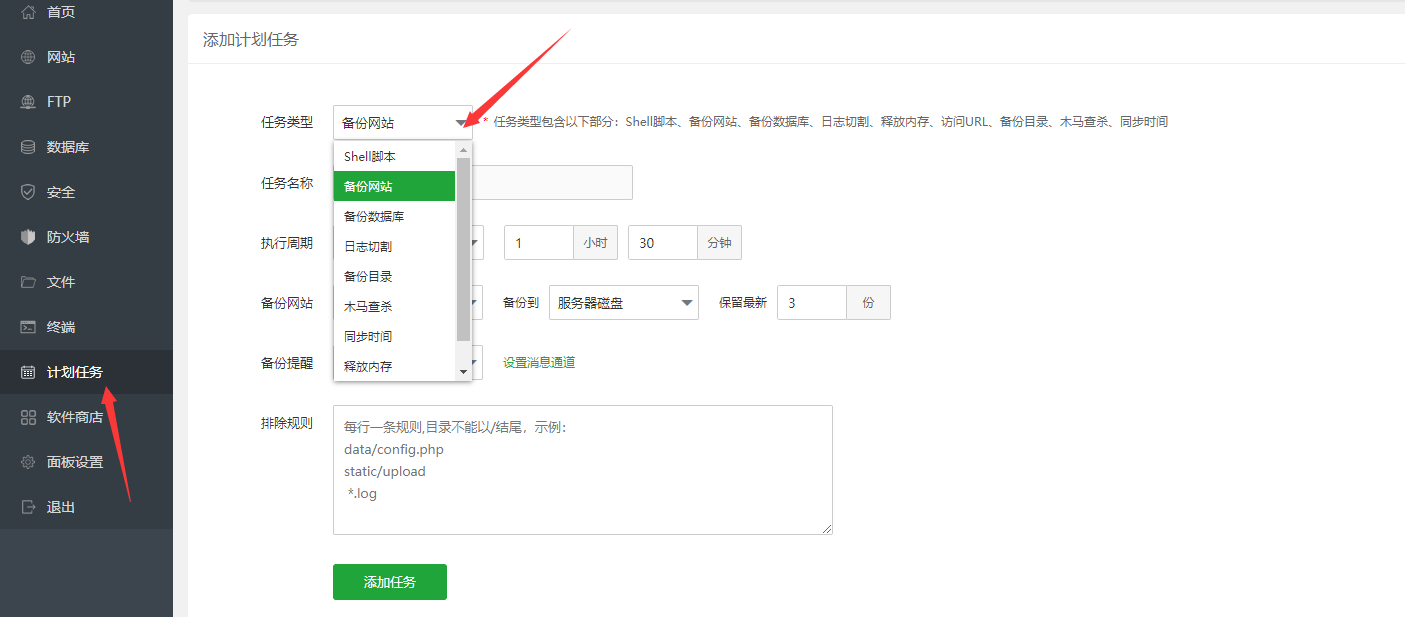Open the 安全 security panel

click(x=50, y=191)
